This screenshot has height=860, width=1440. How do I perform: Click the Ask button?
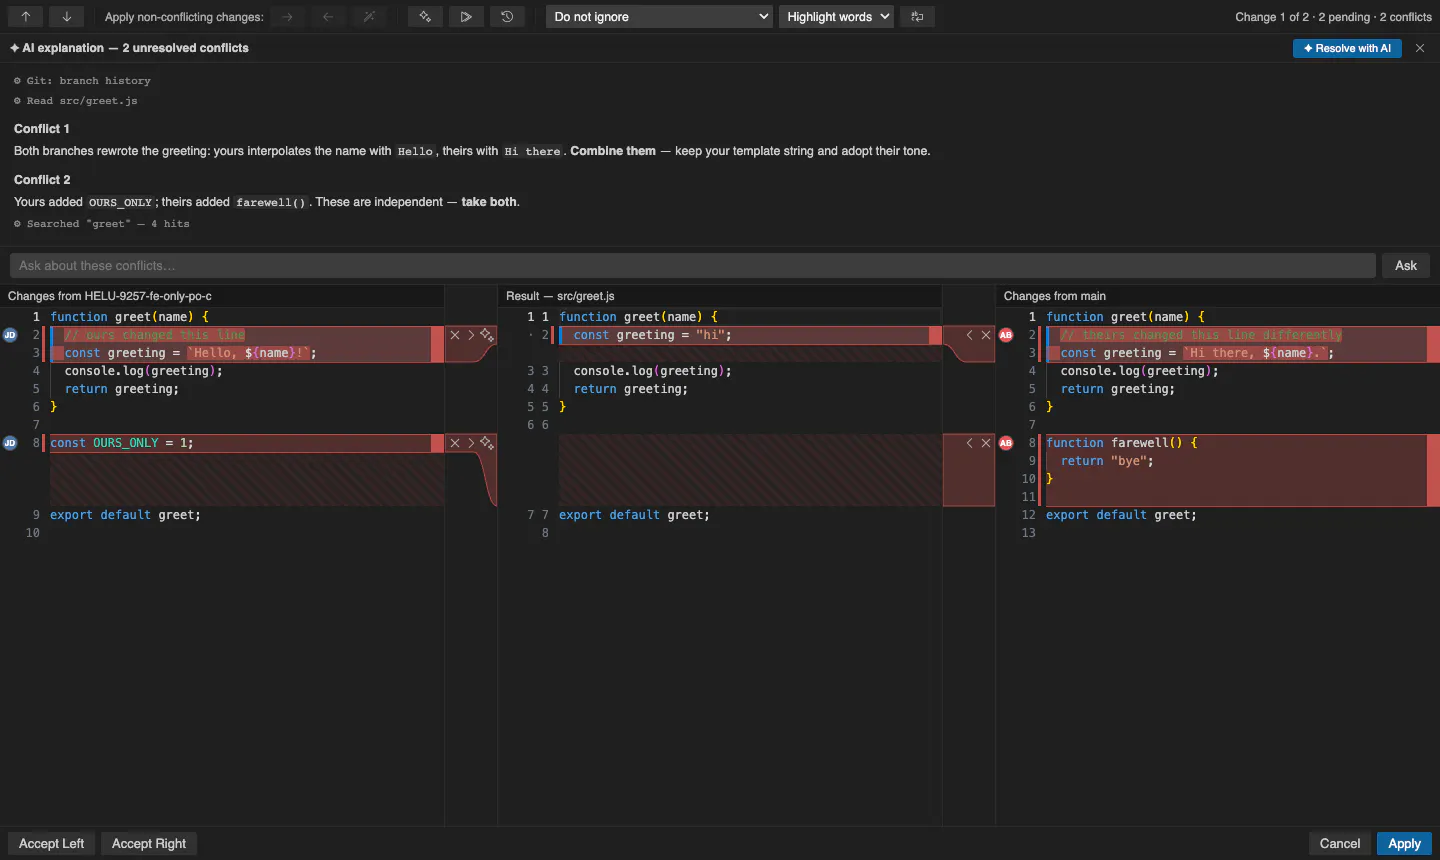1406,266
